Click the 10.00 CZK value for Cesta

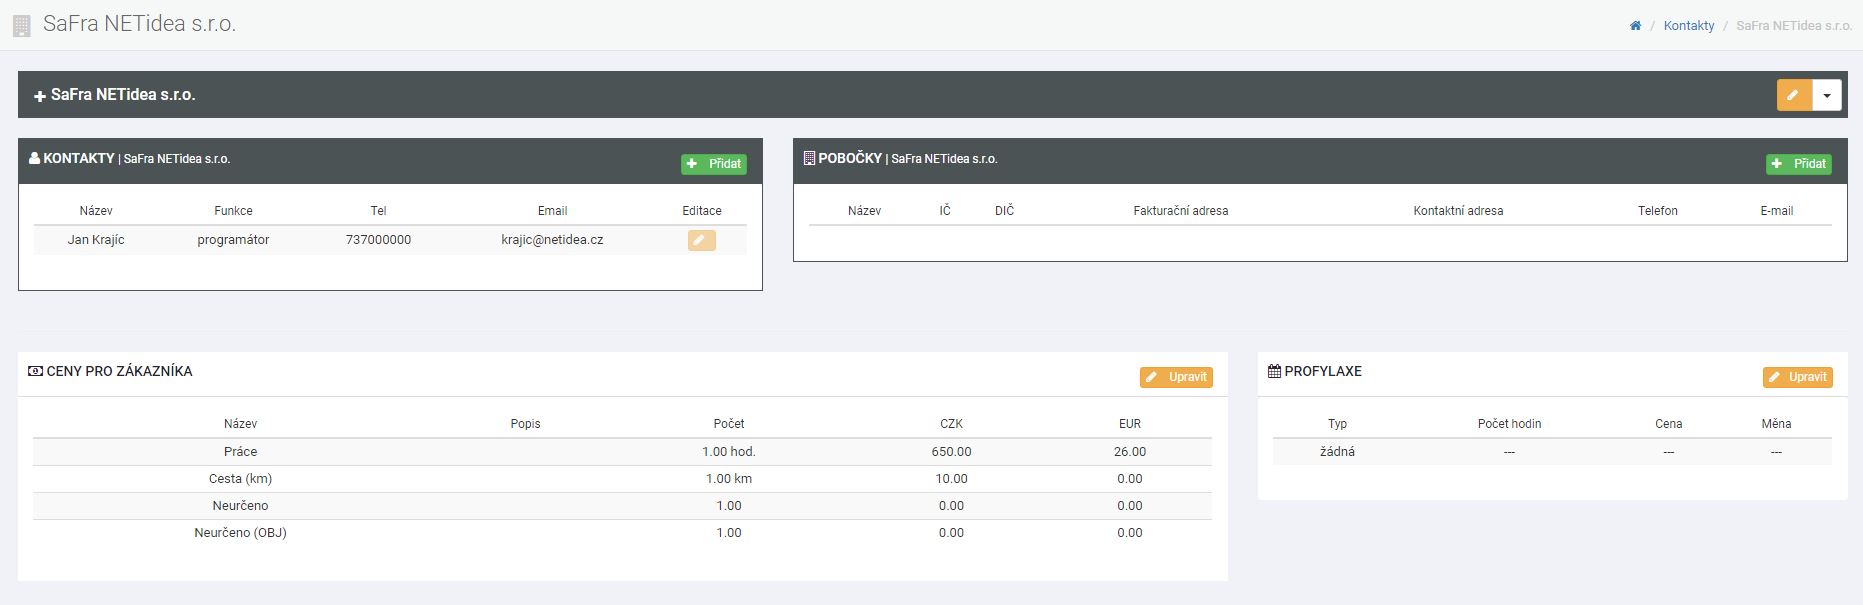coord(951,479)
